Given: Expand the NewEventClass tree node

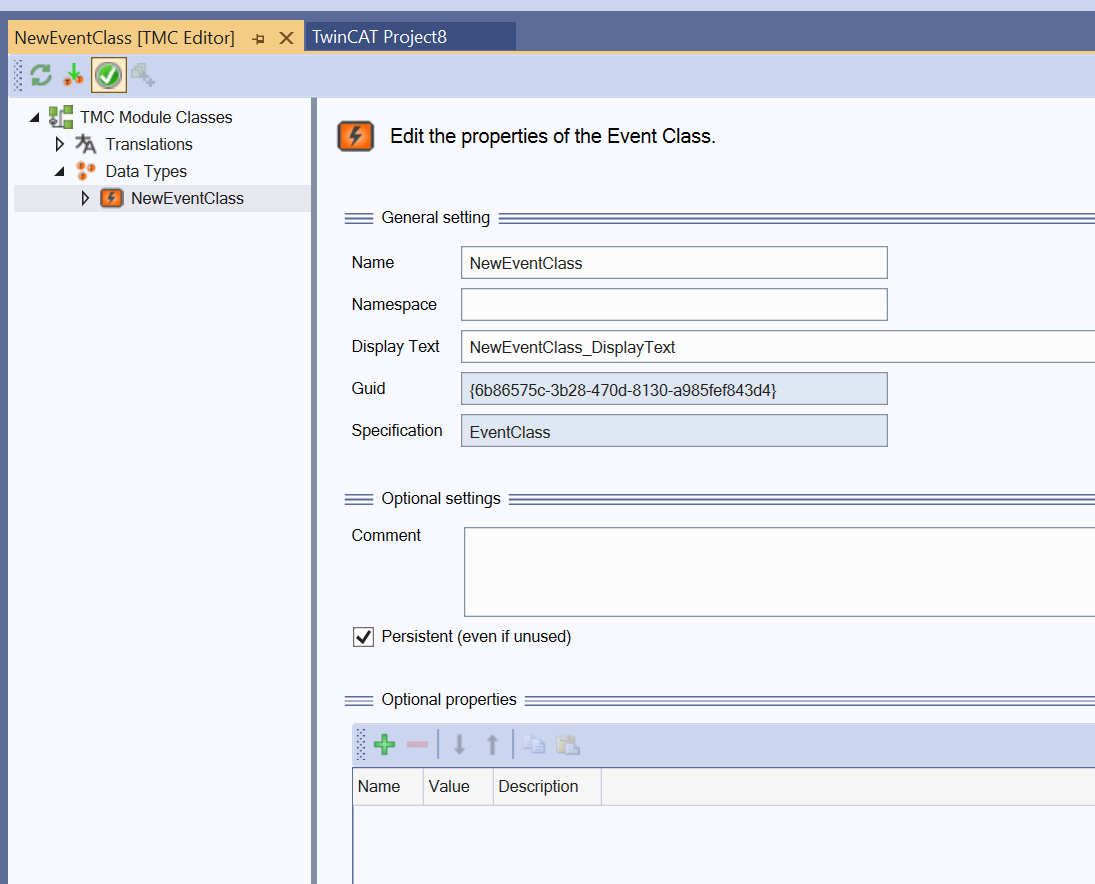Looking at the screenshot, I should pyautogui.click(x=85, y=198).
